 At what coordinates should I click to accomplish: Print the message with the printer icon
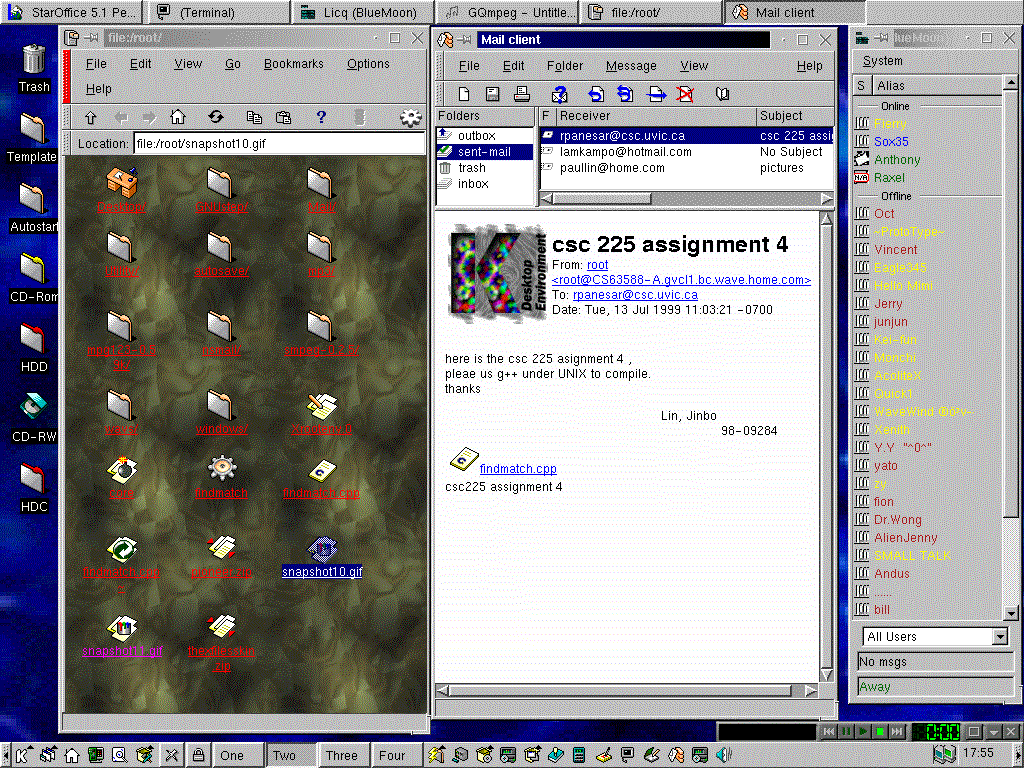coord(521,94)
